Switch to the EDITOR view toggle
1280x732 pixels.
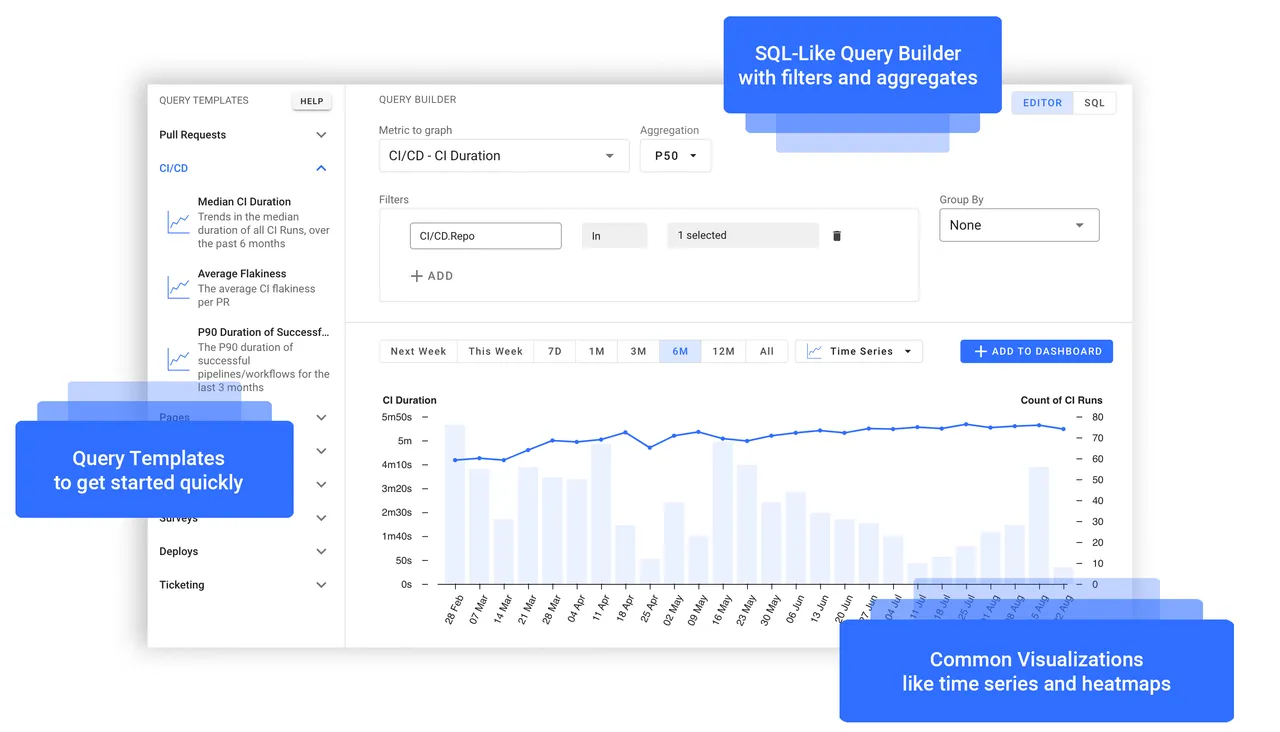[1042, 103]
